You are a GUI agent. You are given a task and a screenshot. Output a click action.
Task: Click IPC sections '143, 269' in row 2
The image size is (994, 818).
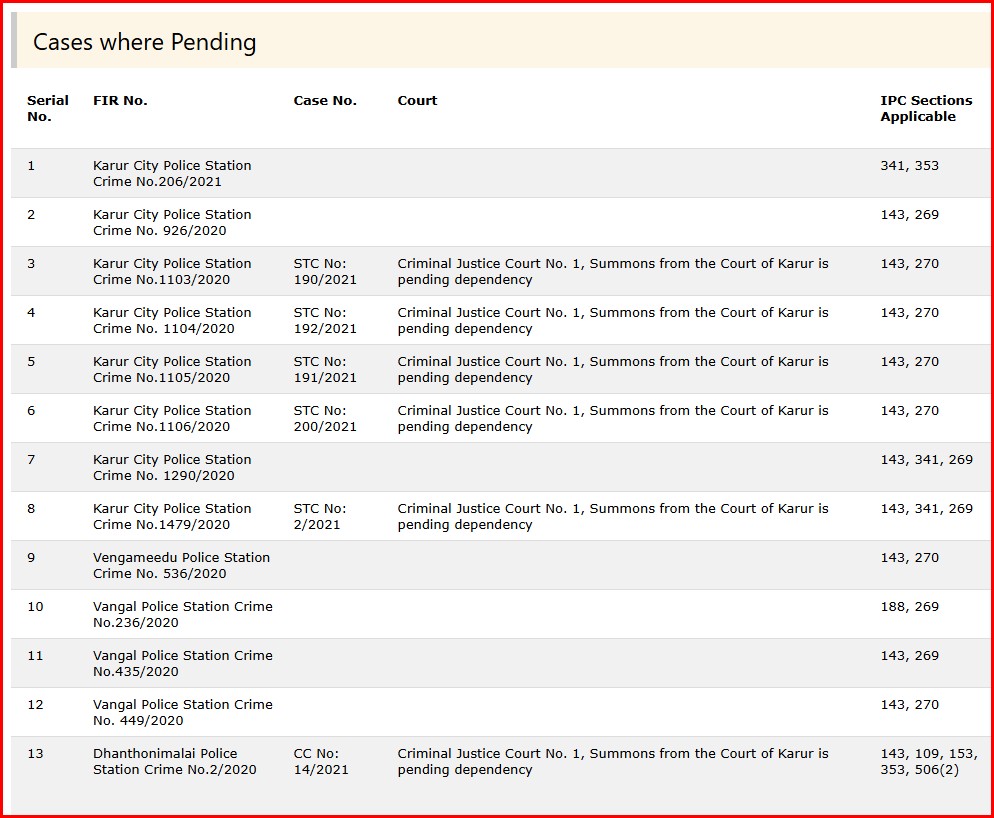pyautogui.click(x=909, y=214)
